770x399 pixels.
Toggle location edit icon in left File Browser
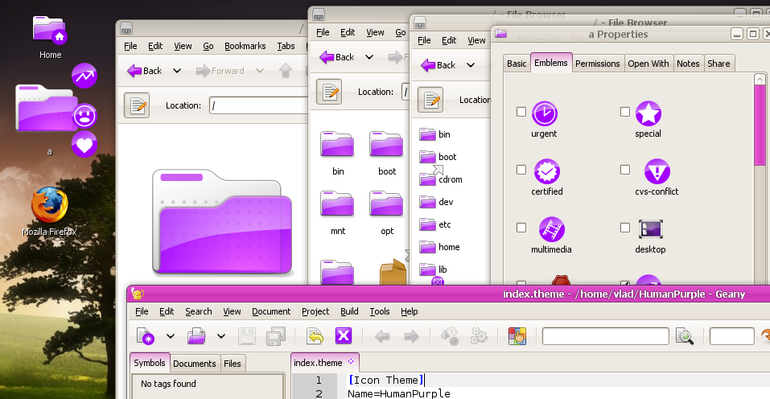point(137,105)
